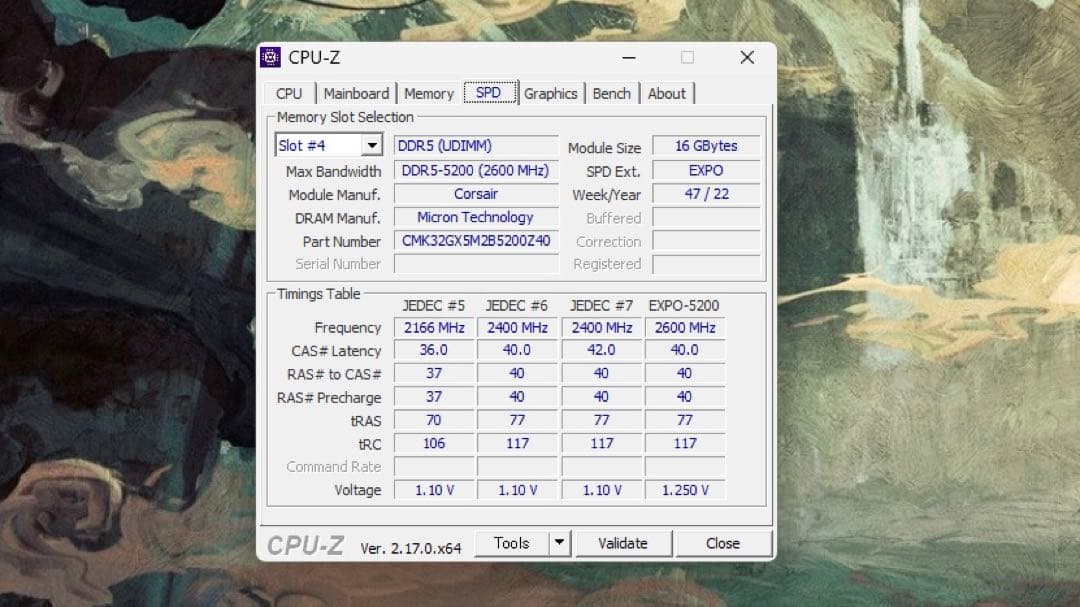This screenshot has width=1080, height=607.
Task: Click the JEDEC #5 1.10 V voltage cell
Action: coord(434,490)
